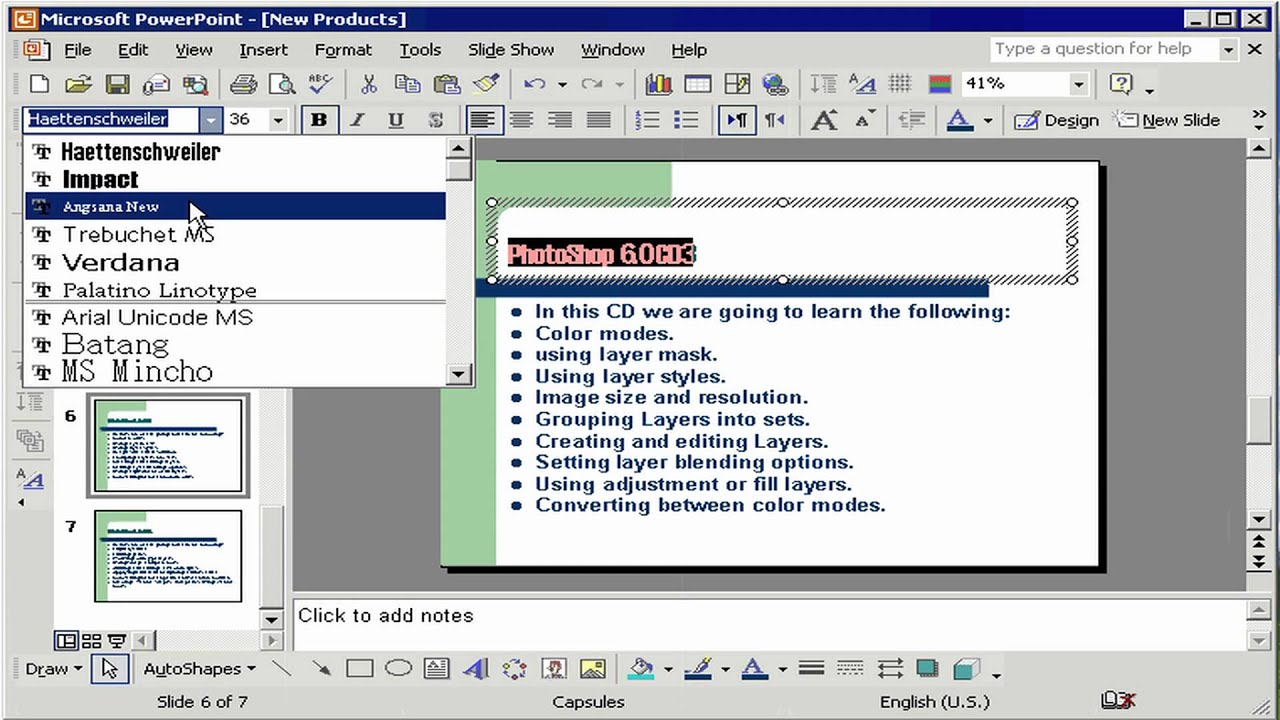The image size is (1280, 720).
Task: Center the text alignment
Action: click(521, 120)
